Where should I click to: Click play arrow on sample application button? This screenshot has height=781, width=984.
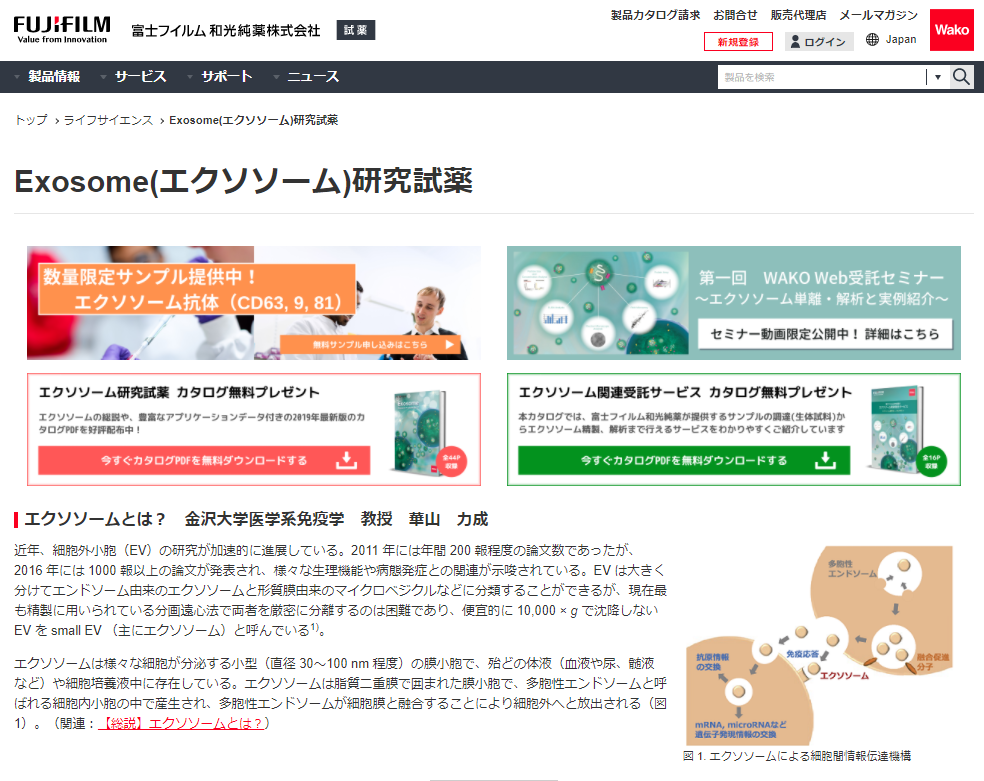449,344
